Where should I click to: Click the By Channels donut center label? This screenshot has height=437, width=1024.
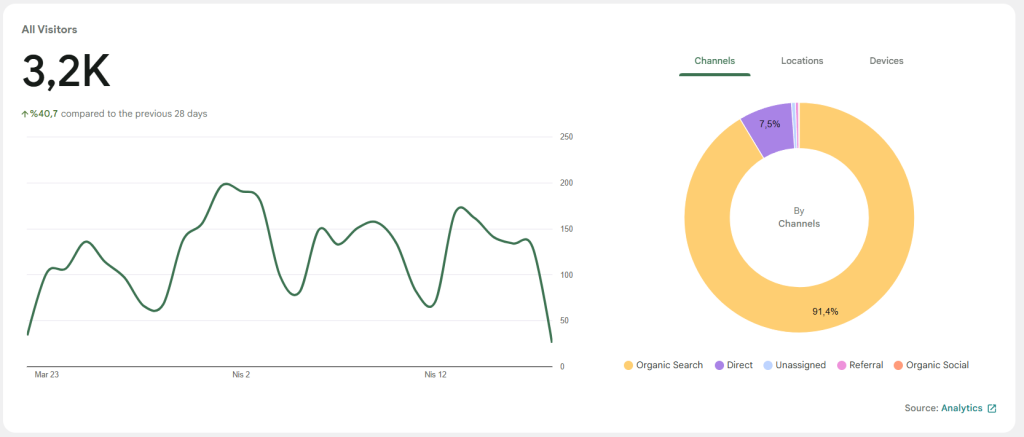799,218
